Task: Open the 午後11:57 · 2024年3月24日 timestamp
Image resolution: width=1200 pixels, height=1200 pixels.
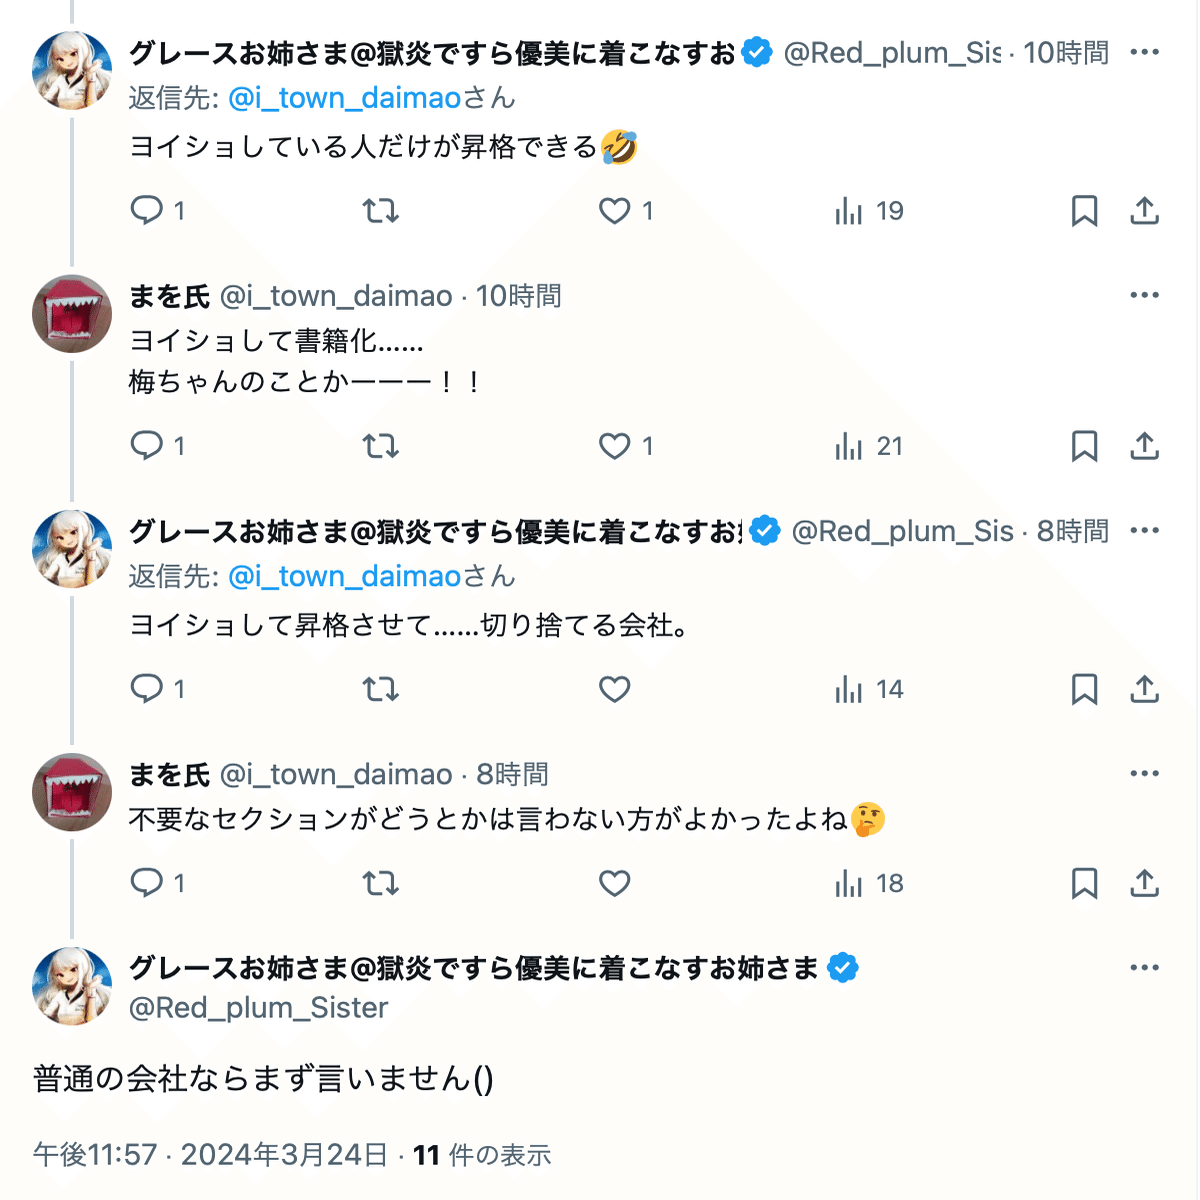Action: point(210,1155)
